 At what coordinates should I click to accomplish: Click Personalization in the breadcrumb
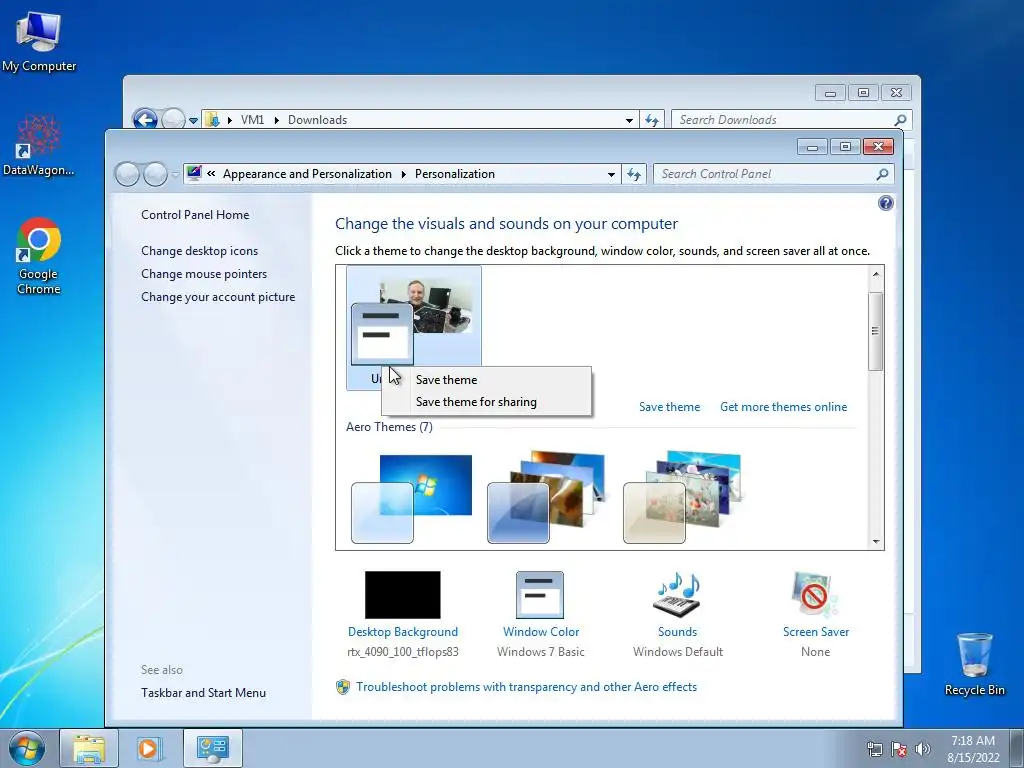tap(455, 174)
